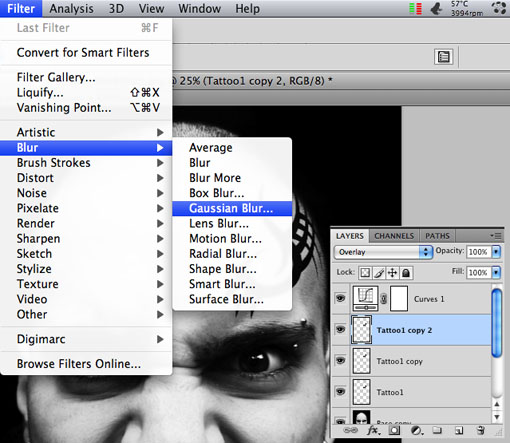Select the Tattoo1 copy layer thumbnail
The width and height of the screenshot is (510, 443).
tap(361, 361)
